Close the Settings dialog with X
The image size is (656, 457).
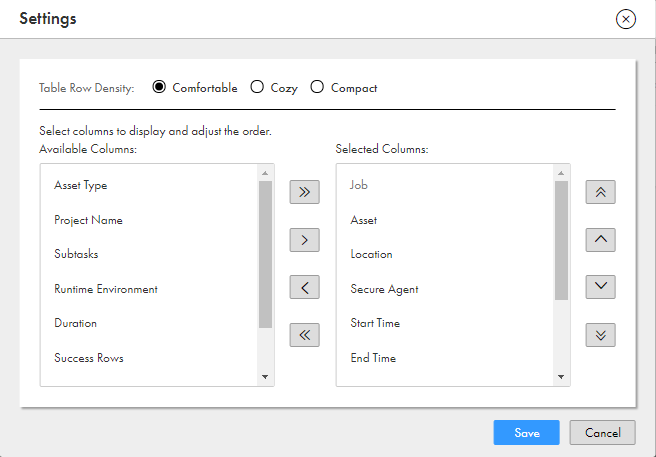click(626, 19)
